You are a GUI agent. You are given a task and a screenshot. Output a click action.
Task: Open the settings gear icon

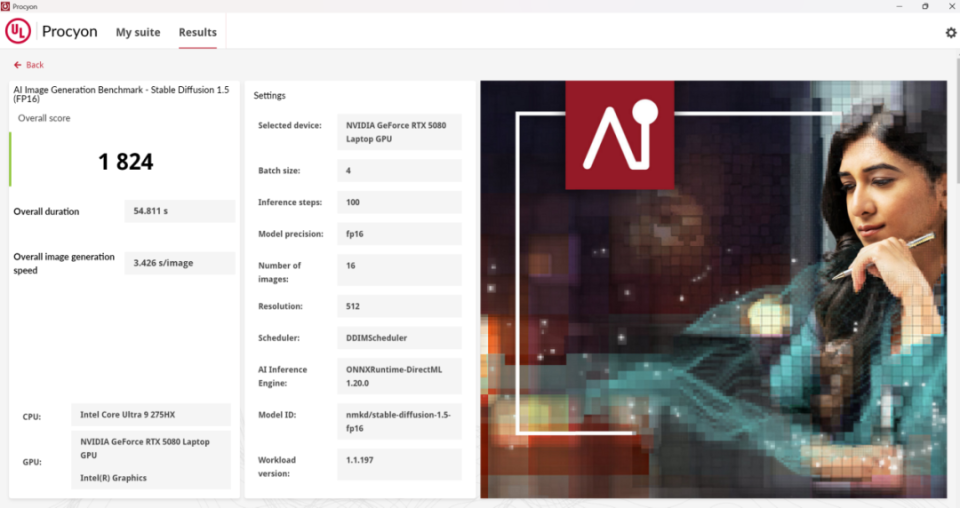[x=950, y=32]
